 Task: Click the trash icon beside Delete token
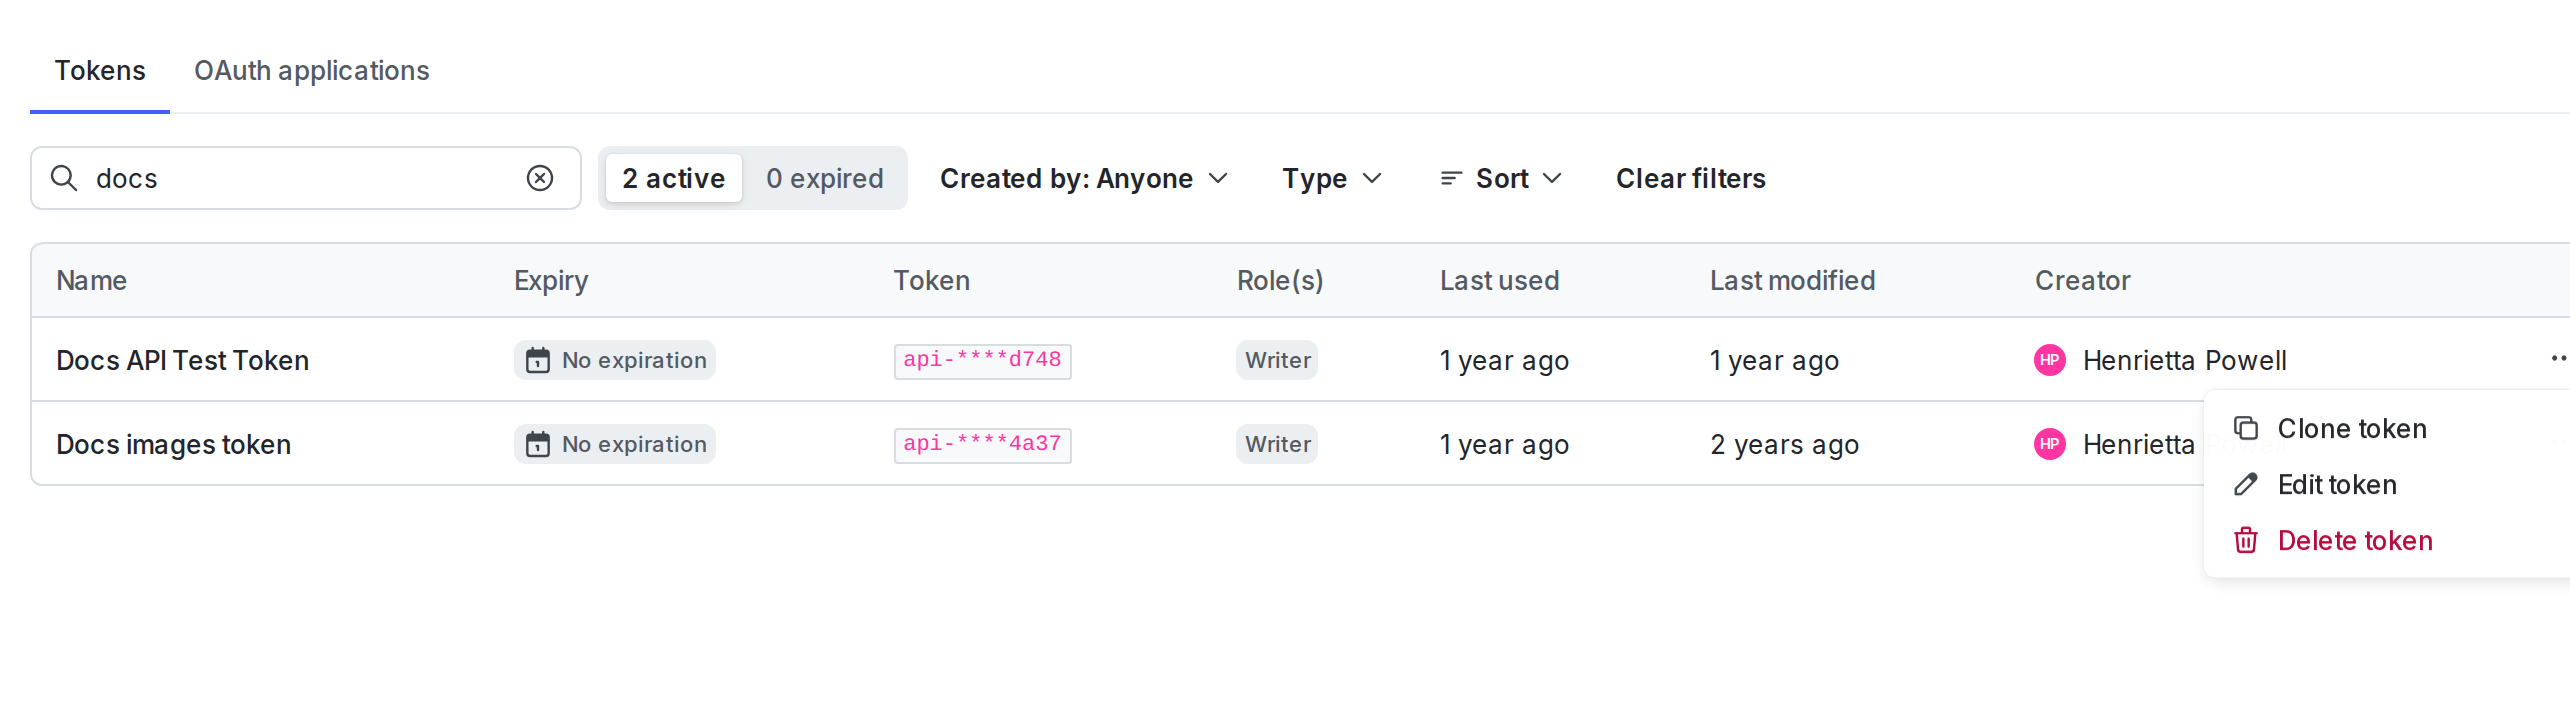(2246, 540)
